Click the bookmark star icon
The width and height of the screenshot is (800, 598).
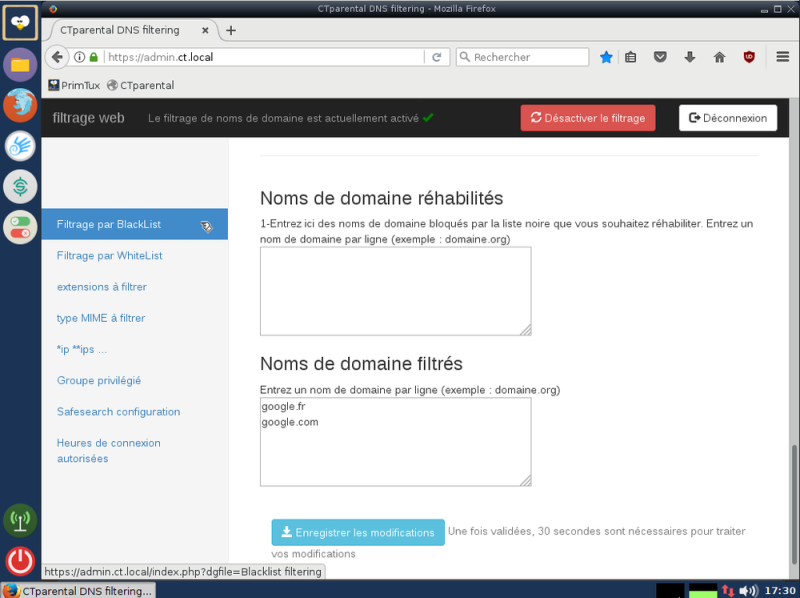coord(606,57)
